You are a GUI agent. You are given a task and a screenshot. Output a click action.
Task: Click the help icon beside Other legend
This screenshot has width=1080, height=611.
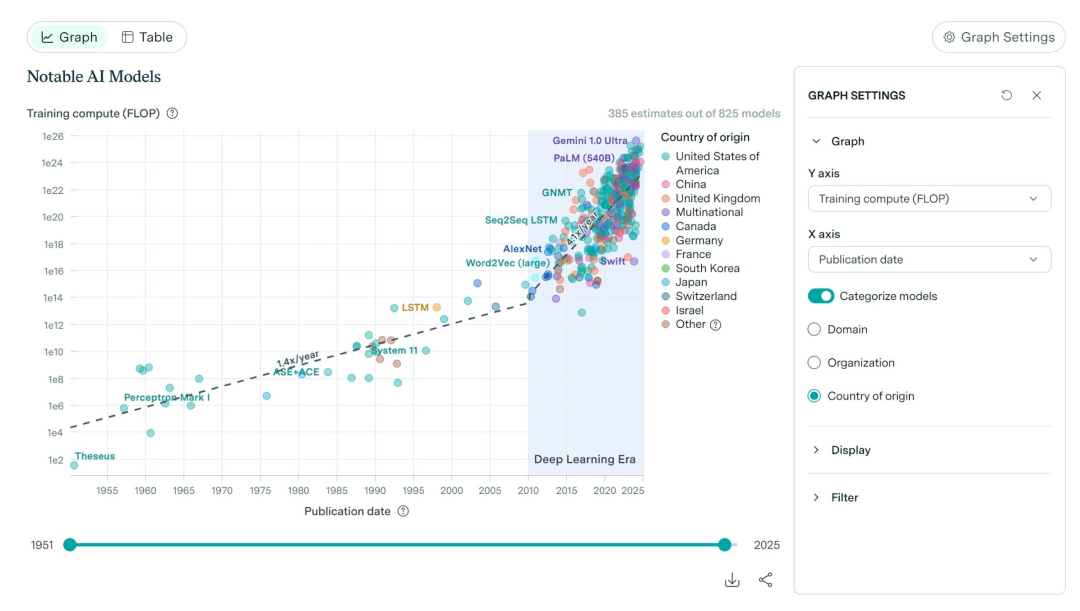715,324
